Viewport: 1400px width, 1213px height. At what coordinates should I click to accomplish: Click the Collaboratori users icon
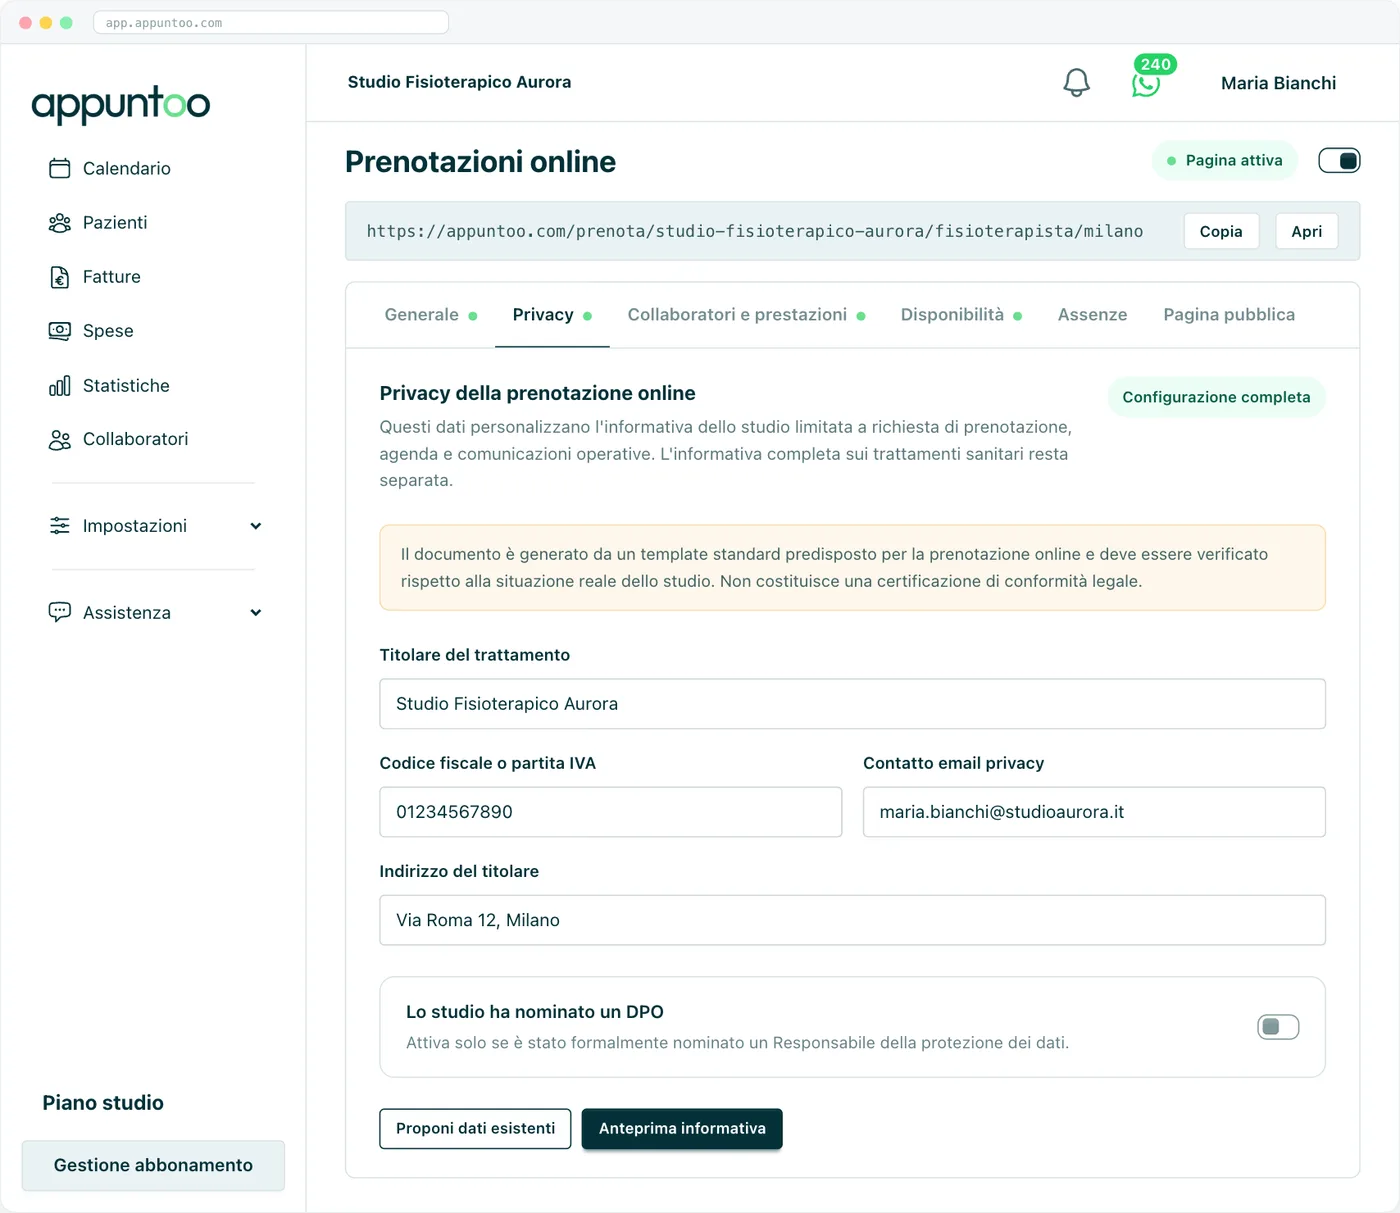coord(60,440)
